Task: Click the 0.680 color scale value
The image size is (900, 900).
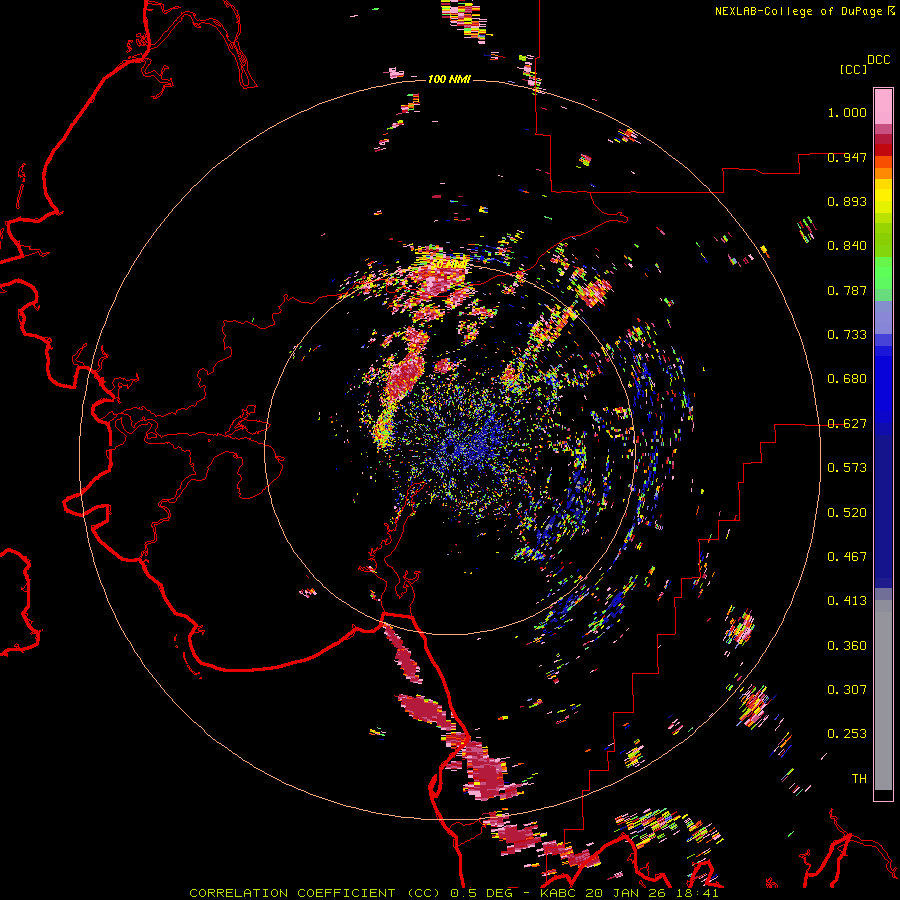Action: tap(847, 379)
